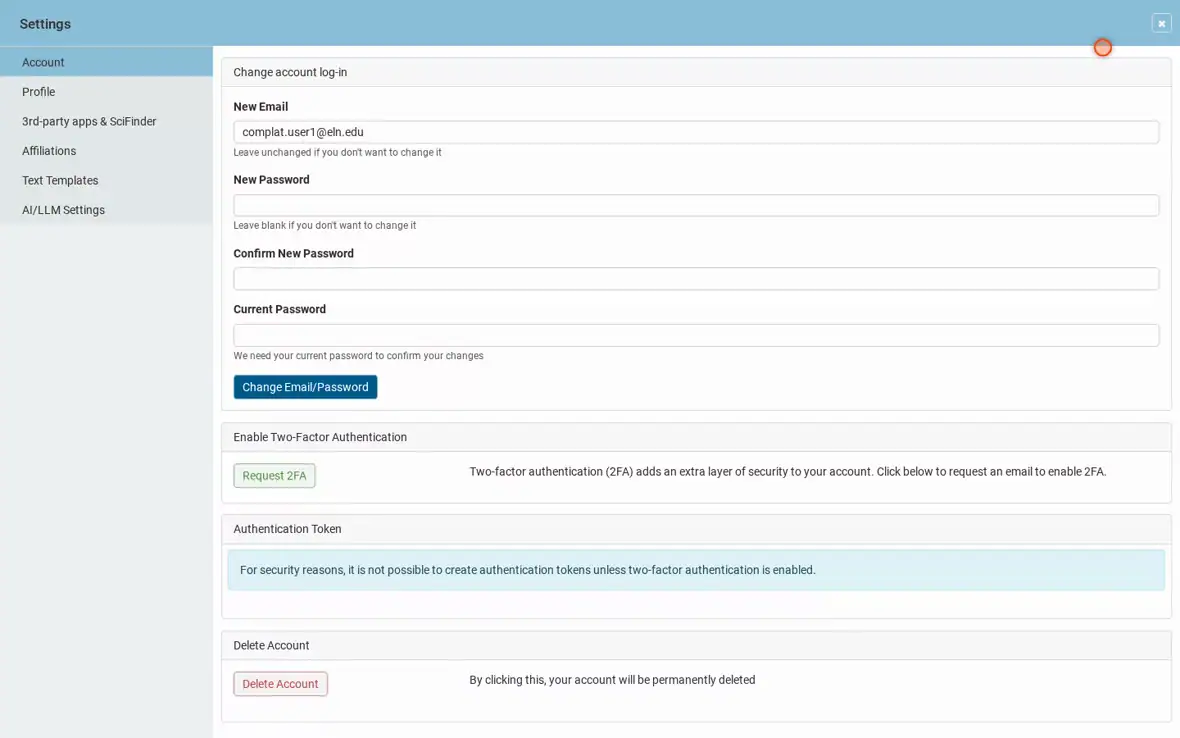This screenshot has width=1180, height=738.
Task: Focus the Confirm New Password field
Action: click(x=695, y=278)
